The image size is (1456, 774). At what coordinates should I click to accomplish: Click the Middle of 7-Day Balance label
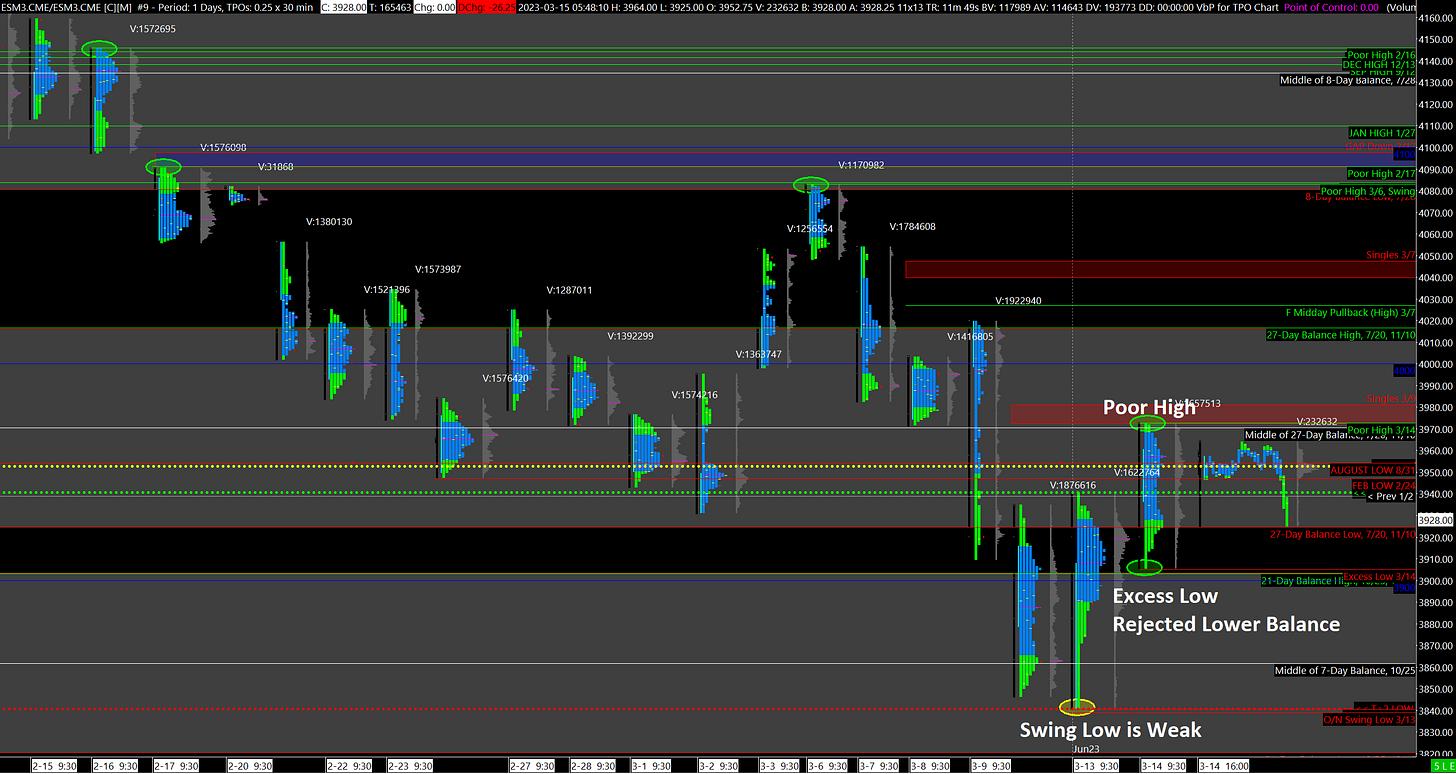coord(1345,670)
